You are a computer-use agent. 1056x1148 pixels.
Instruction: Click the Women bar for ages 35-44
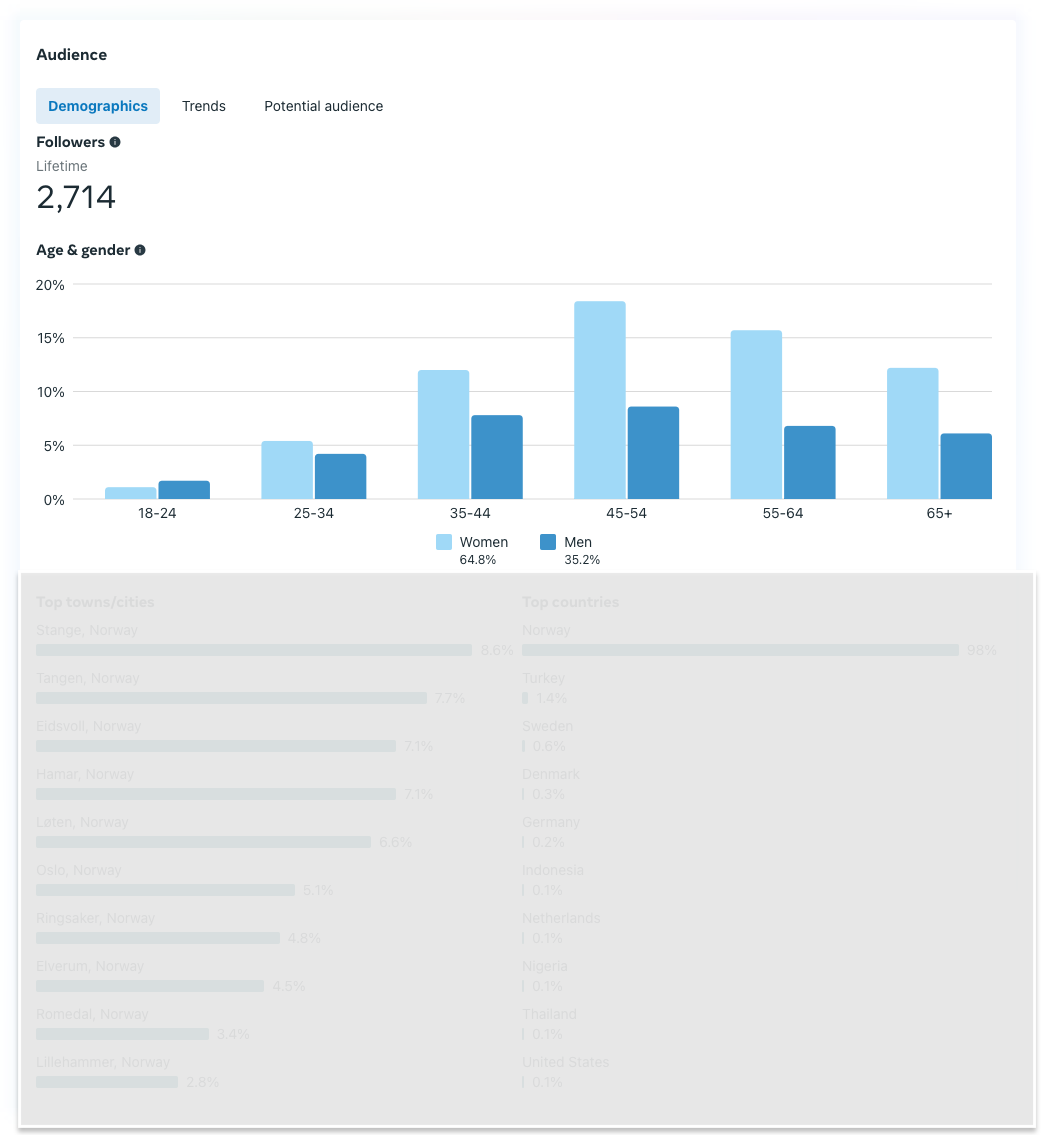tap(443, 434)
